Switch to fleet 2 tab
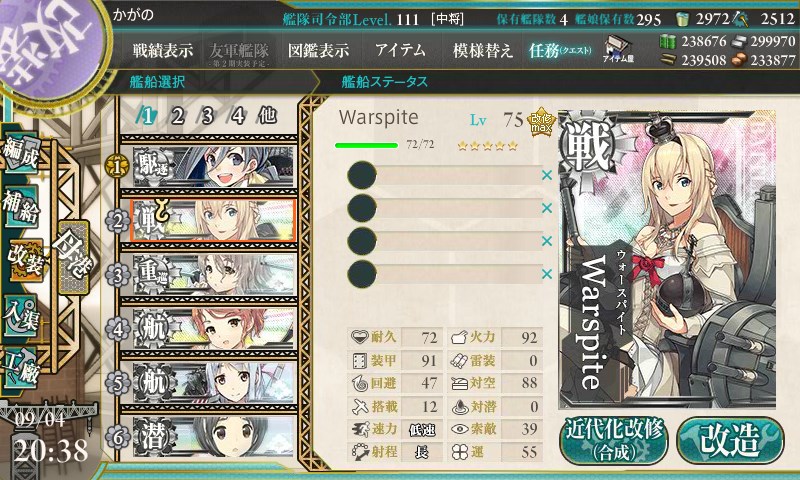The image size is (800, 480). (177, 116)
